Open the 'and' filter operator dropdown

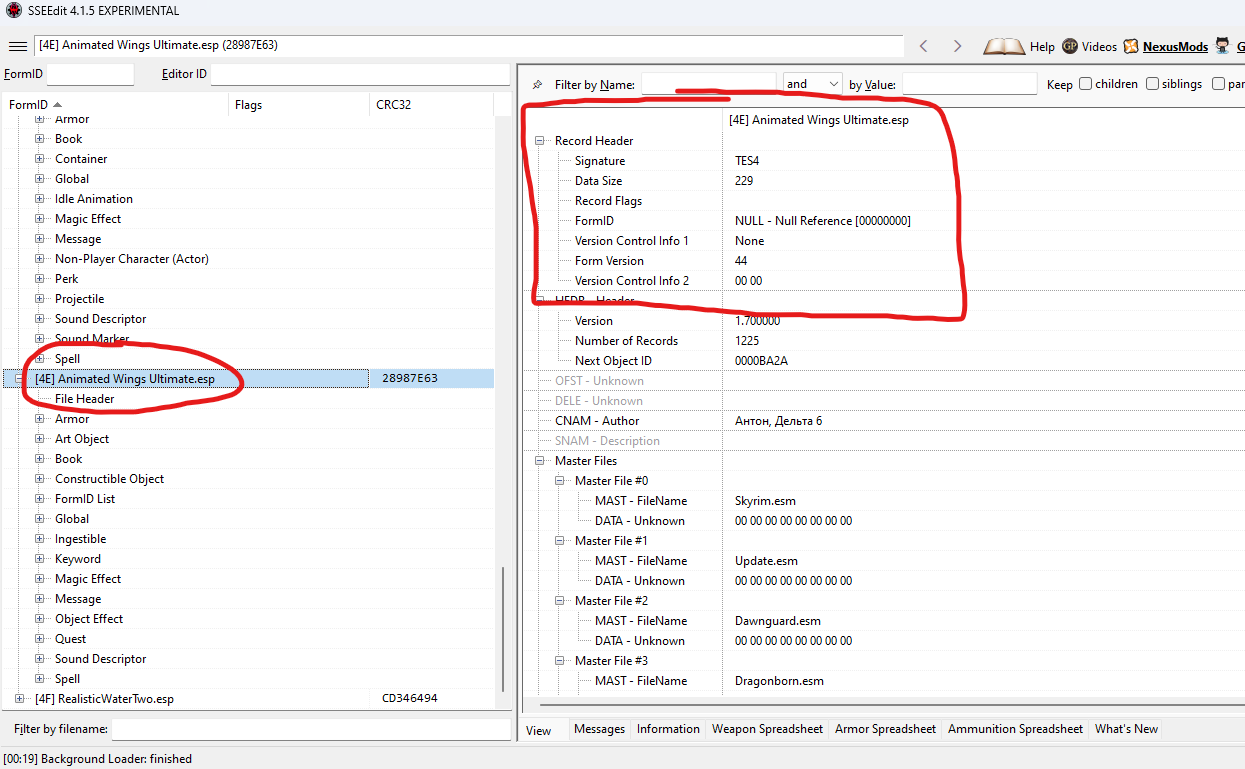(x=813, y=84)
